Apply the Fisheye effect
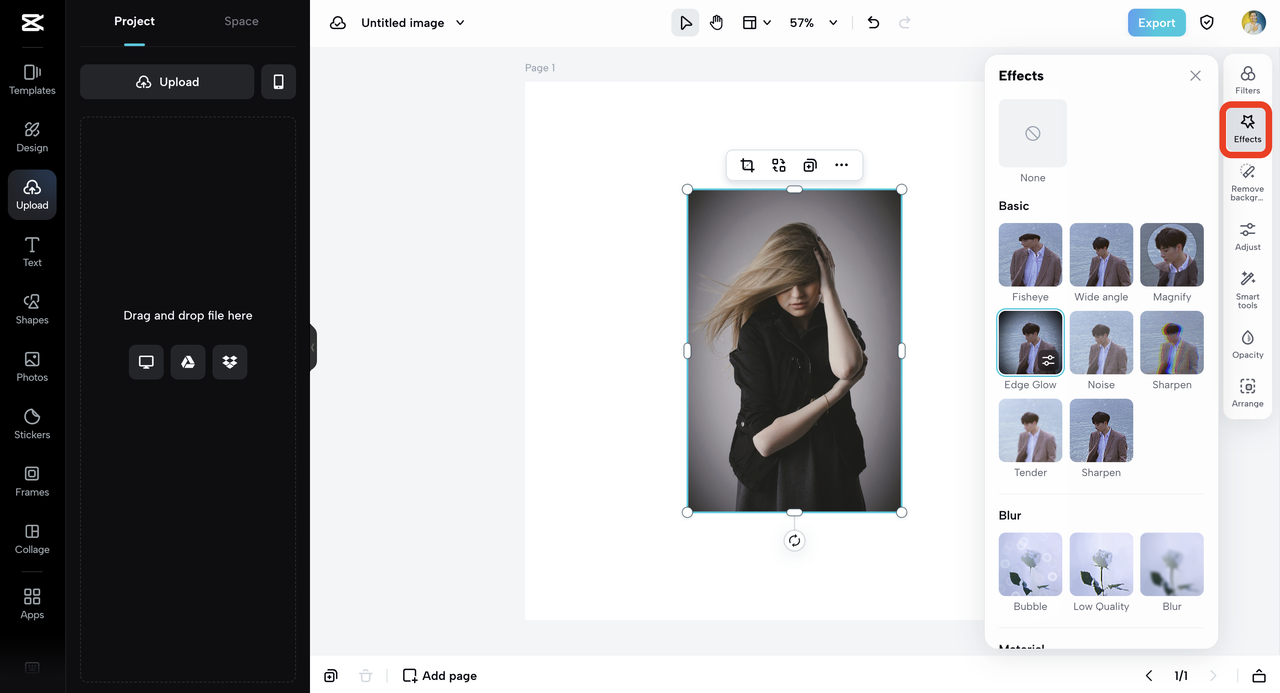Image resolution: width=1280 pixels, height=693 pixels. coord(1030,255)
